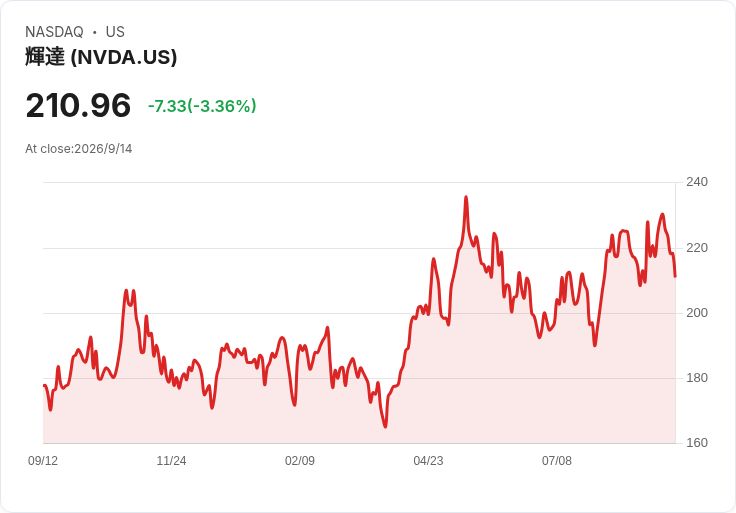Click the 200 price axis label
This screenshot has height=513, width=736.
click(697, 313)
